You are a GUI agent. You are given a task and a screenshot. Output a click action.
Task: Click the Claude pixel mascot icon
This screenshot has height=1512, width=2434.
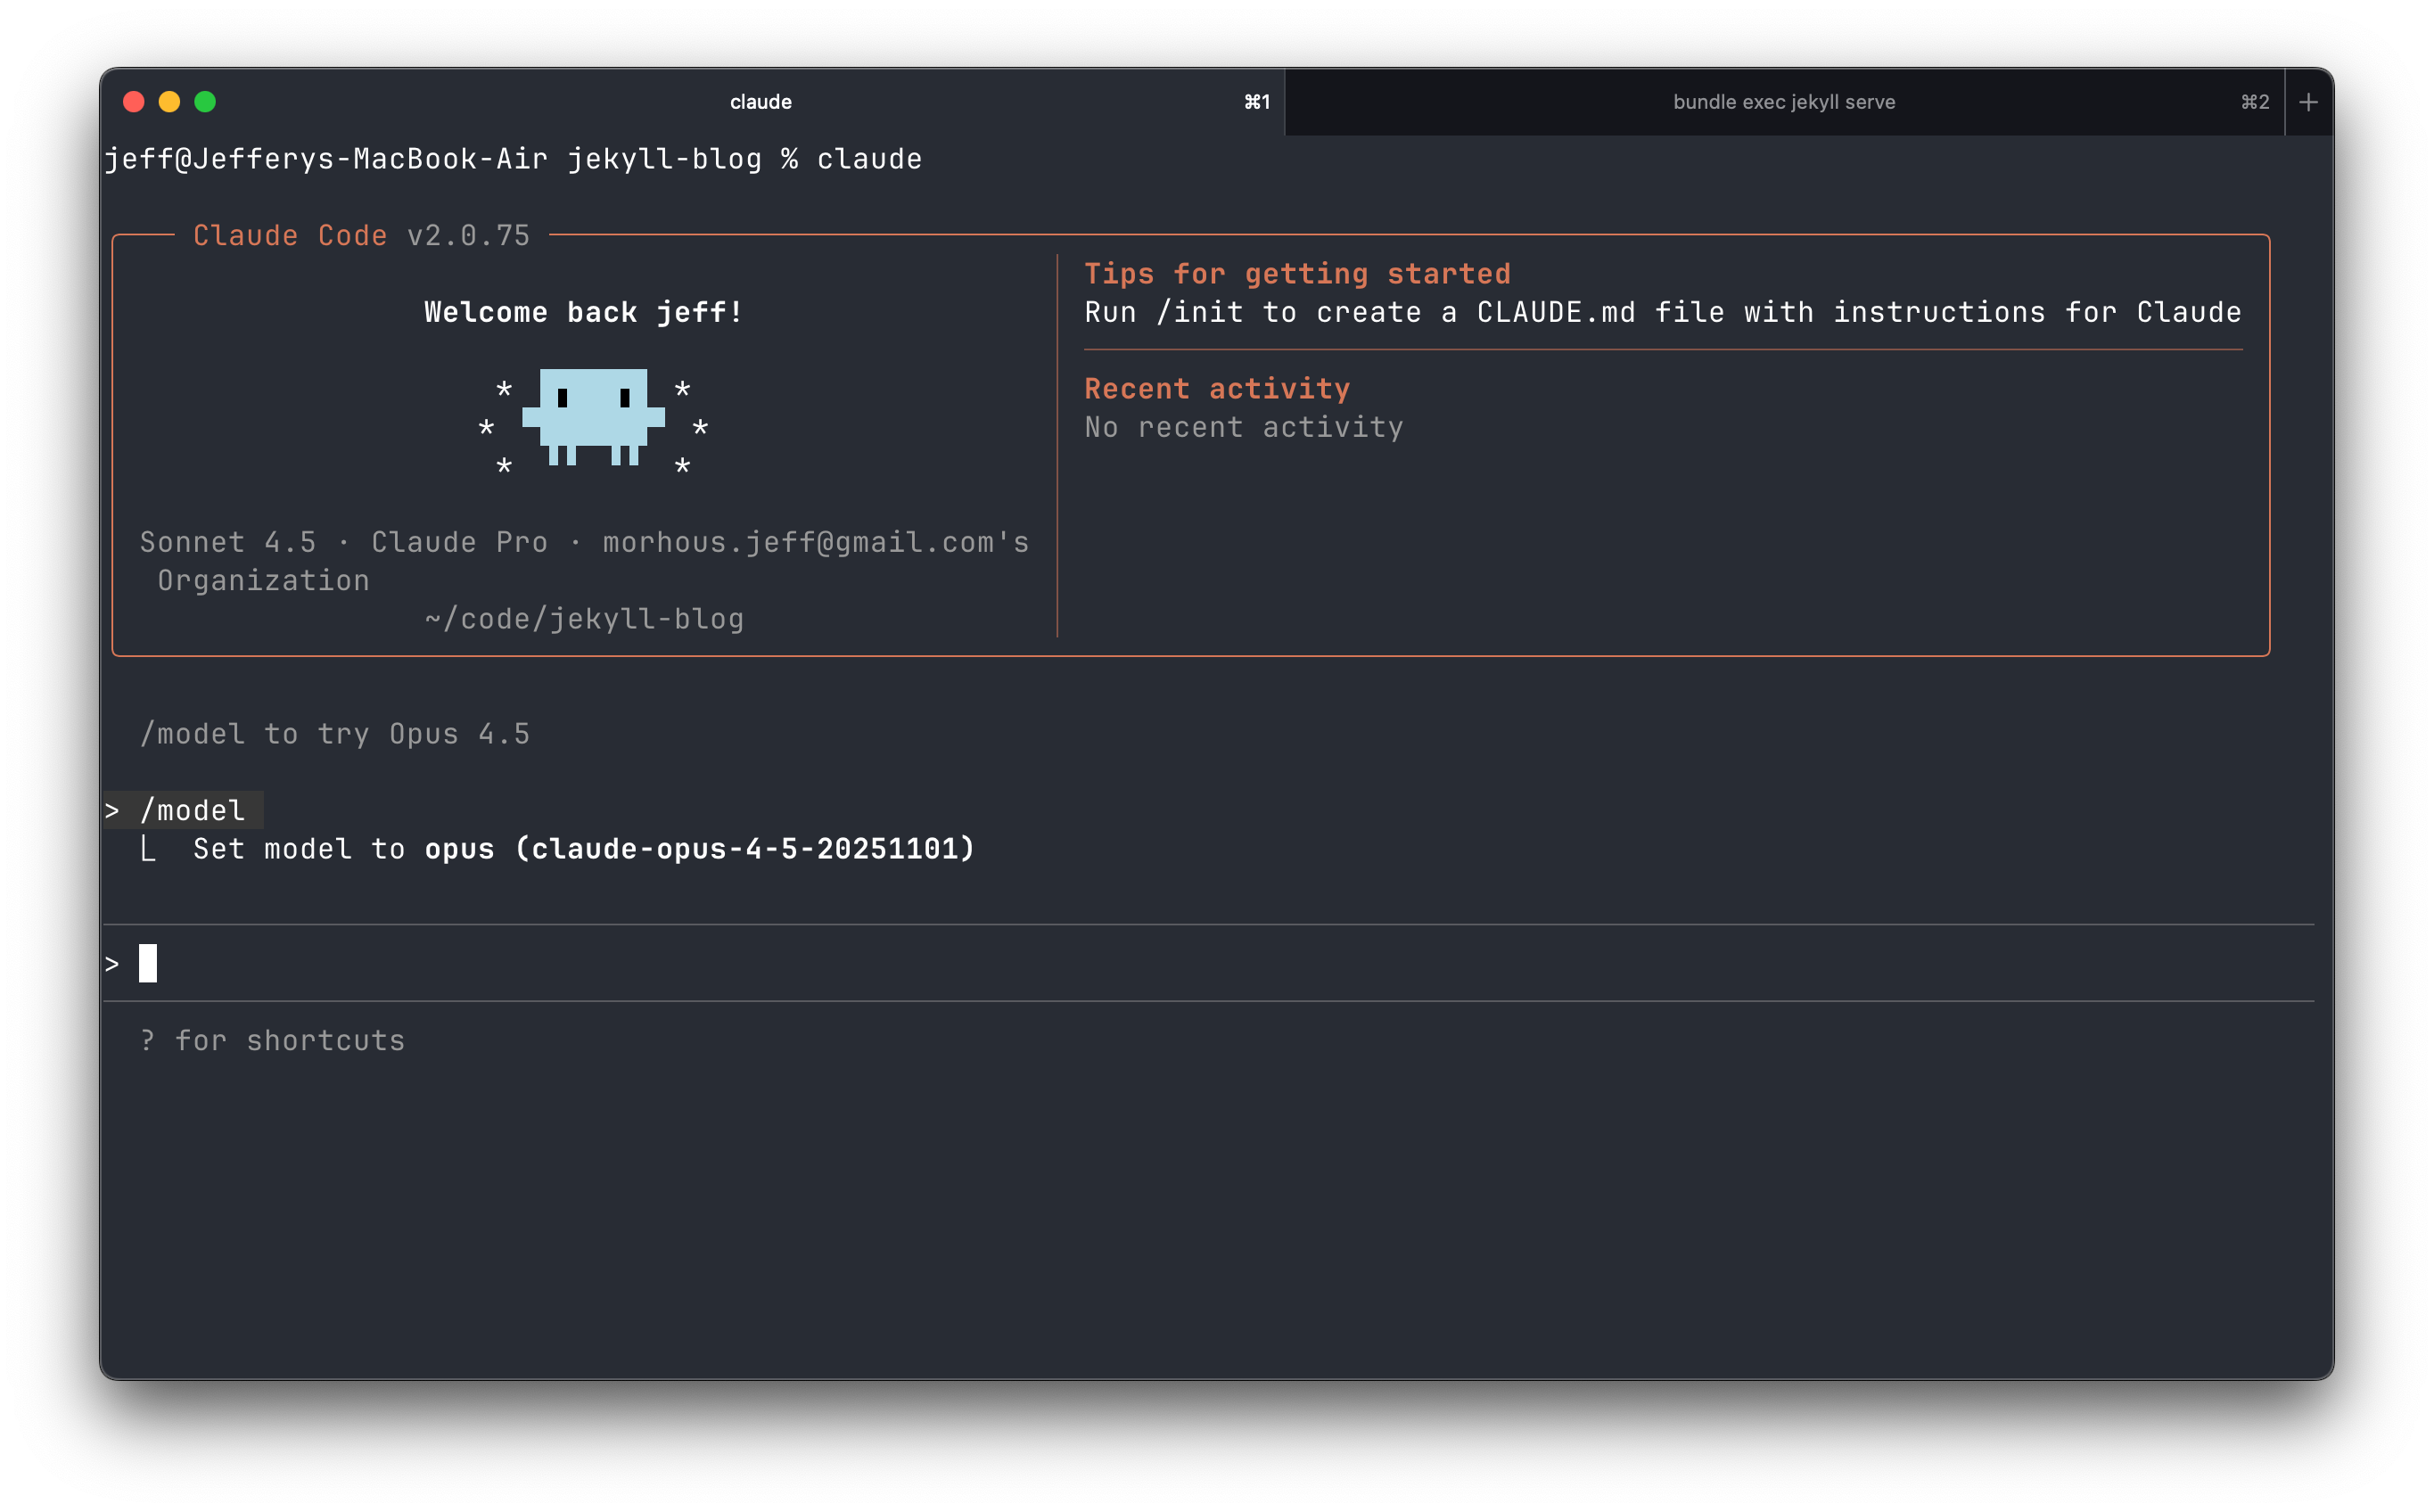593,417
